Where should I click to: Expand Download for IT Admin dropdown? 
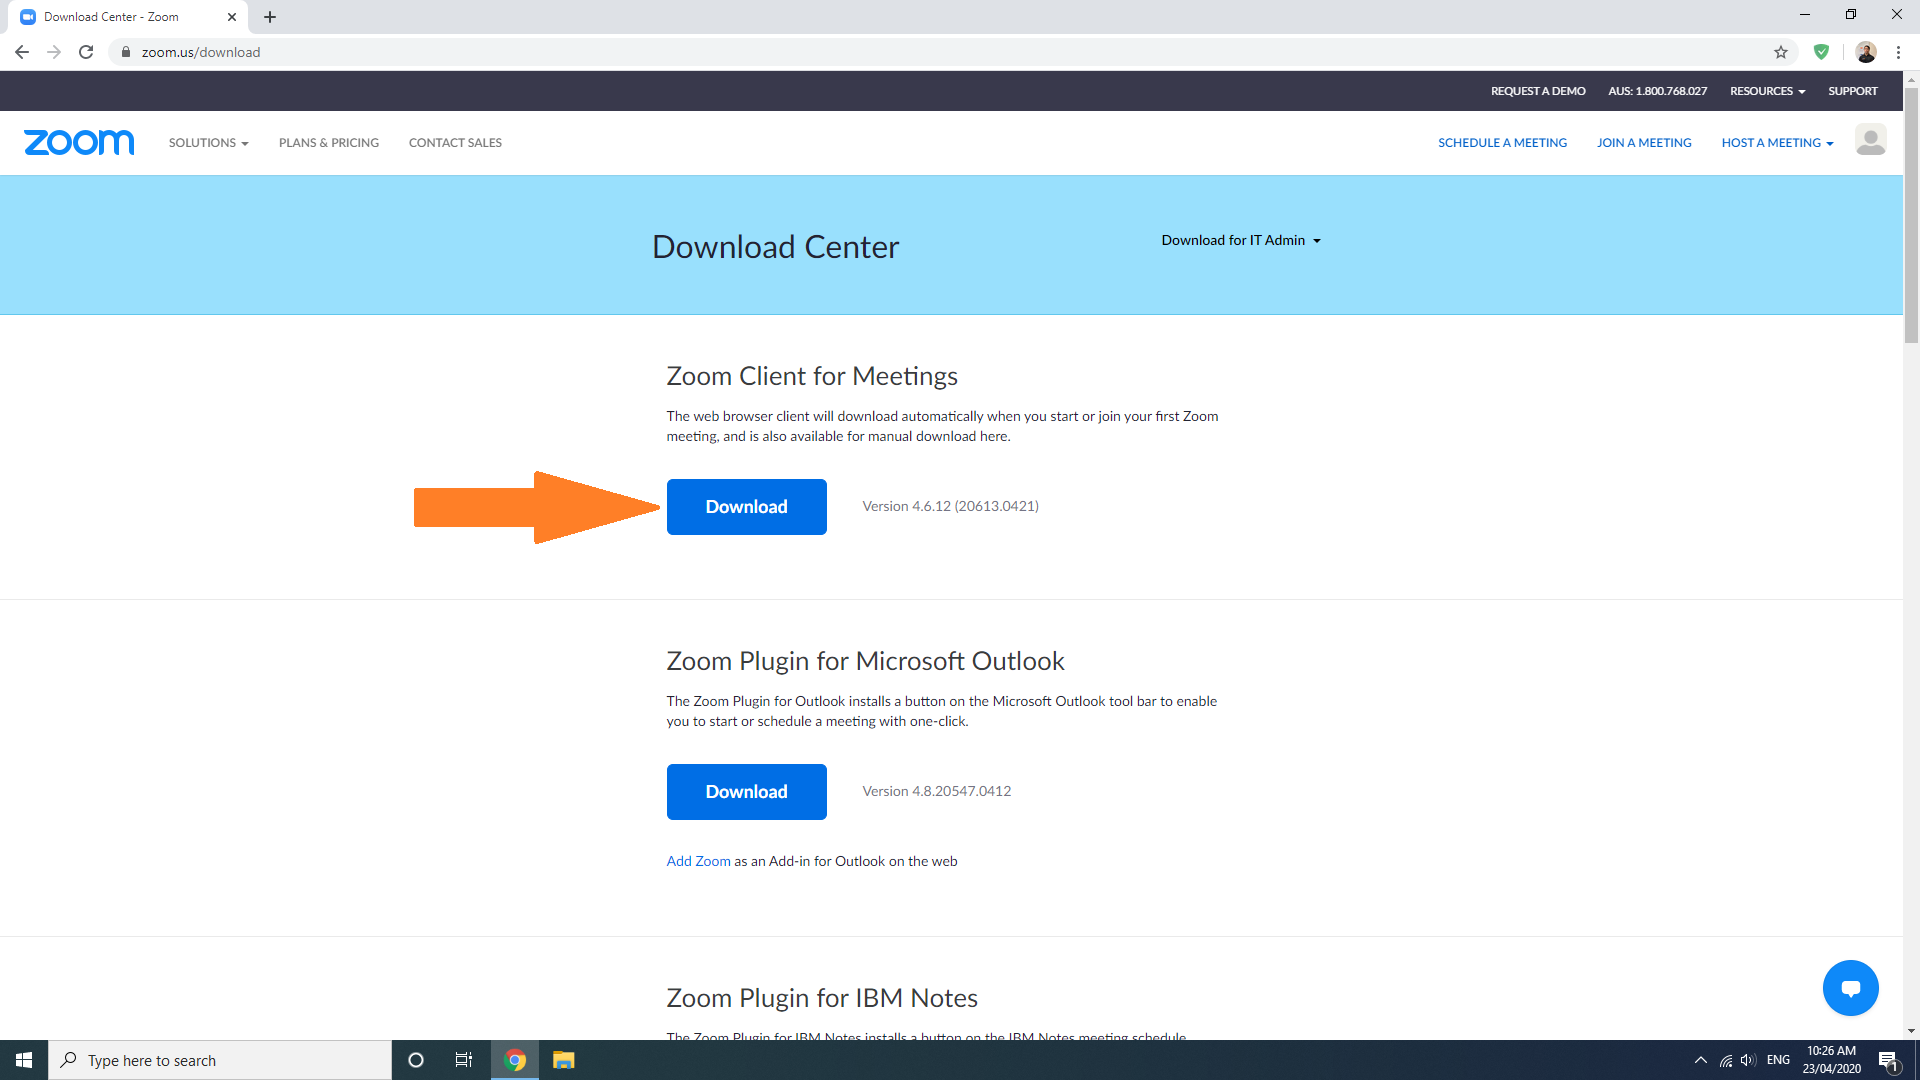point(1241,240)
